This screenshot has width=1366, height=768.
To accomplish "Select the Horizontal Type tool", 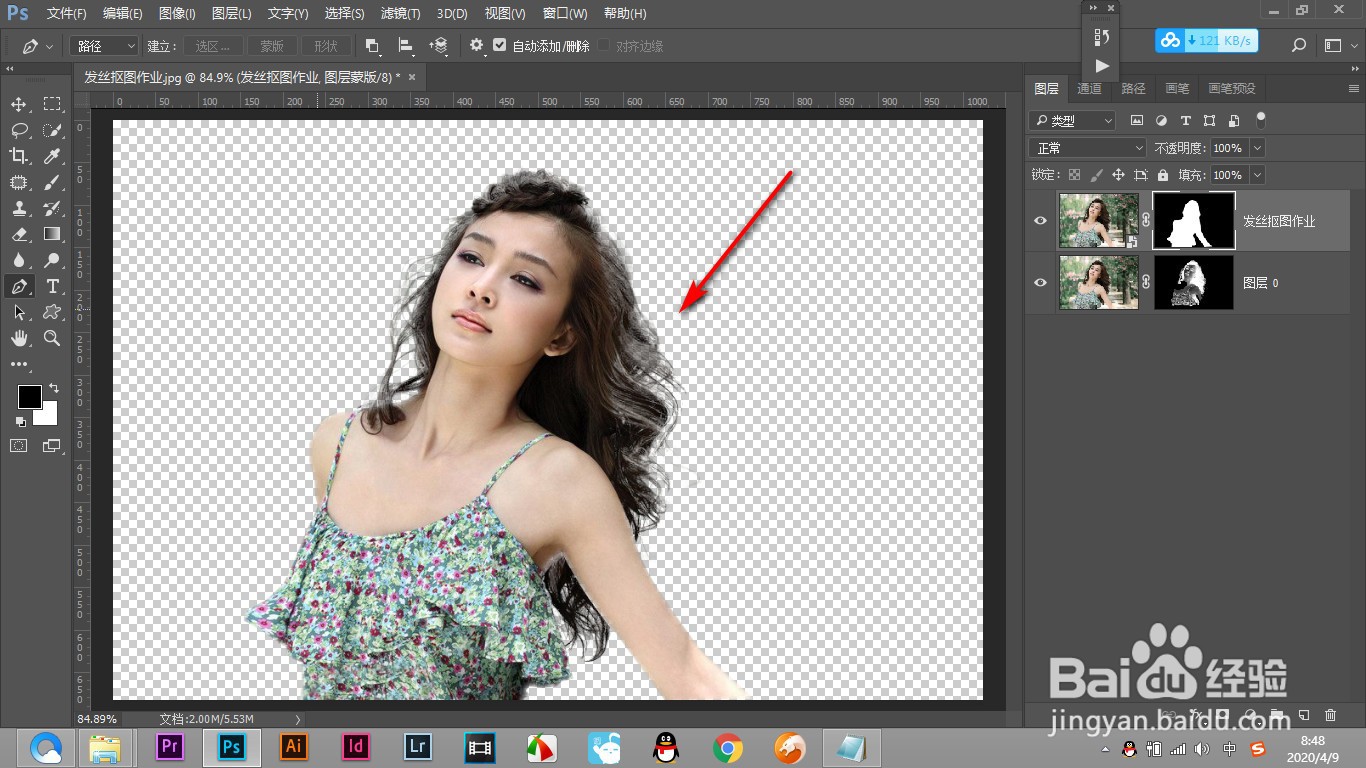I will [x=53, y=286].
